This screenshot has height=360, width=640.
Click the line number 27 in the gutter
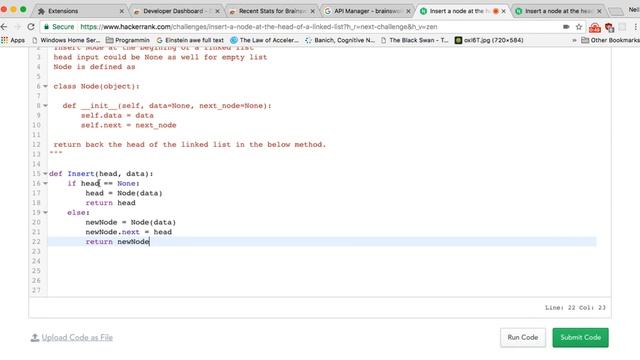point(36,290)
